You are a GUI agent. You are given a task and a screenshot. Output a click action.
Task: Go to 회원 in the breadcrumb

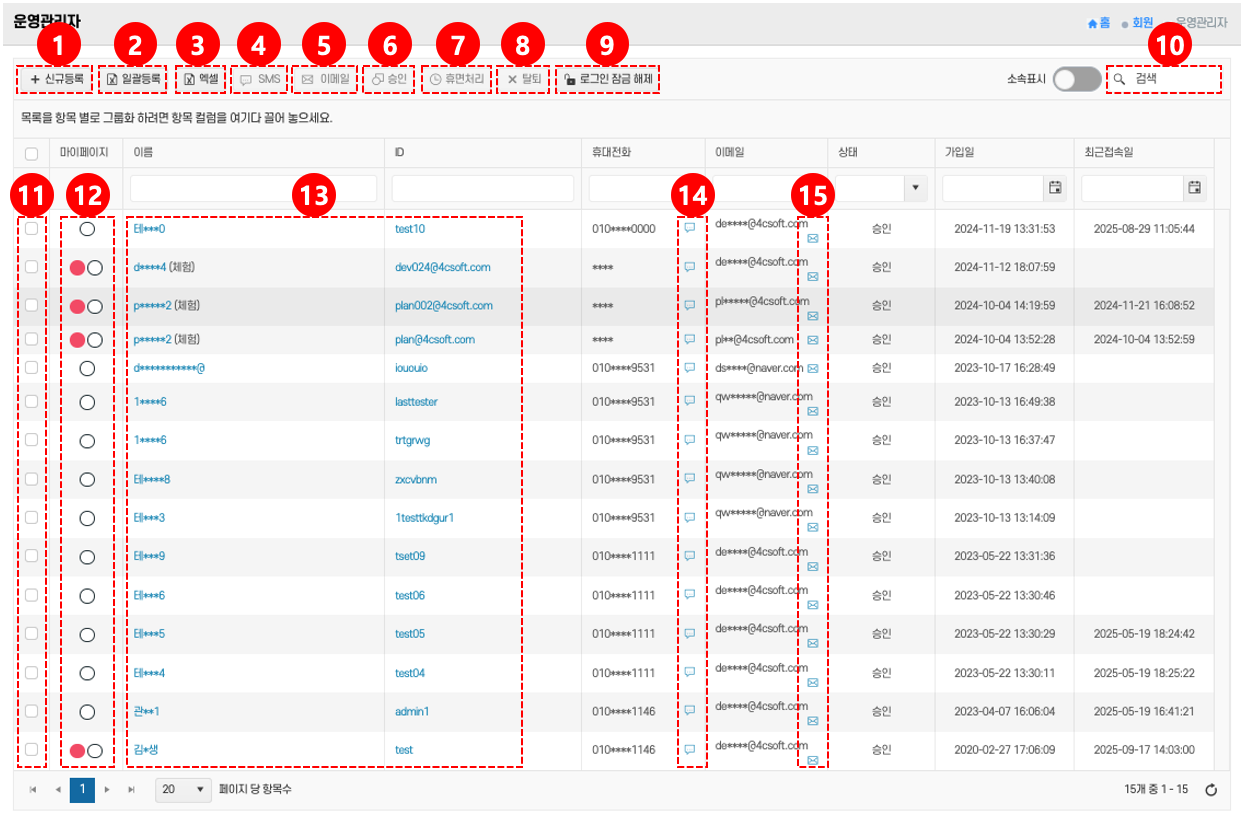(x=1142, y=22)
